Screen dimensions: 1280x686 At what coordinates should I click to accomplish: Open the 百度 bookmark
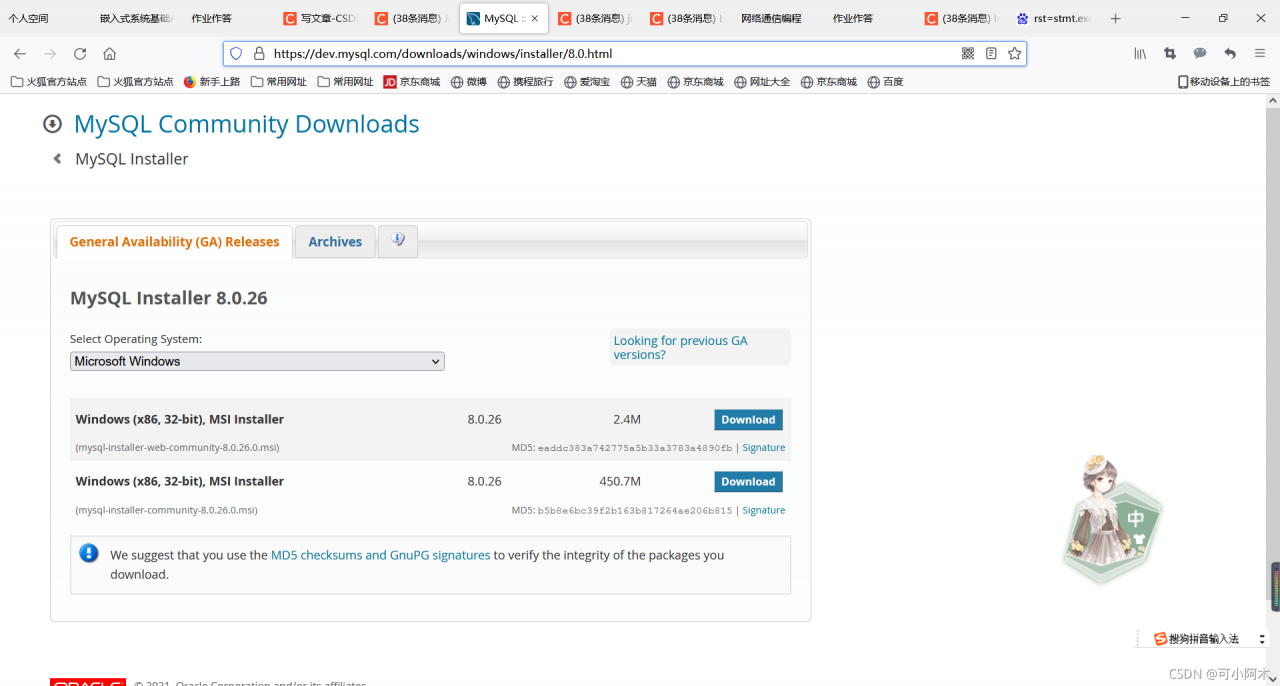point(885,82)
